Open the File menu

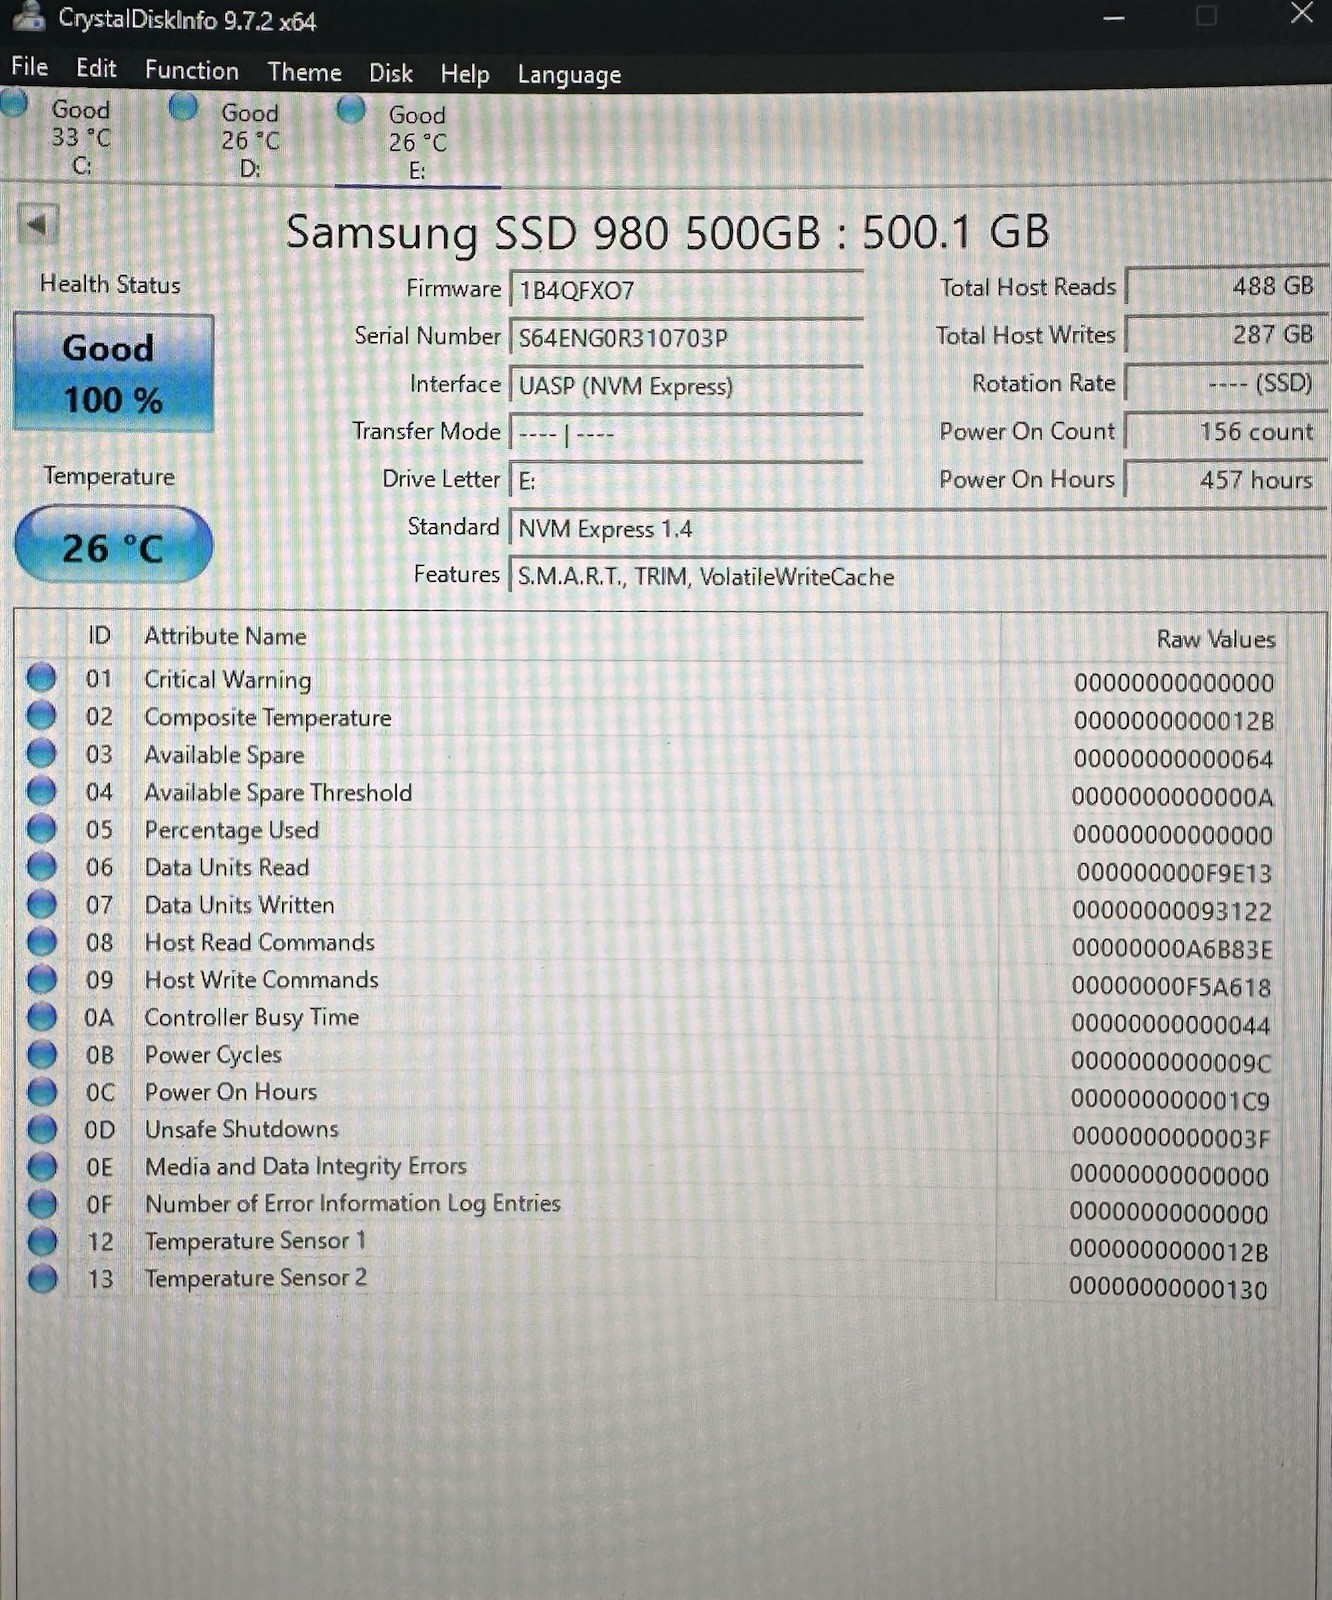[x=29, y=67]
